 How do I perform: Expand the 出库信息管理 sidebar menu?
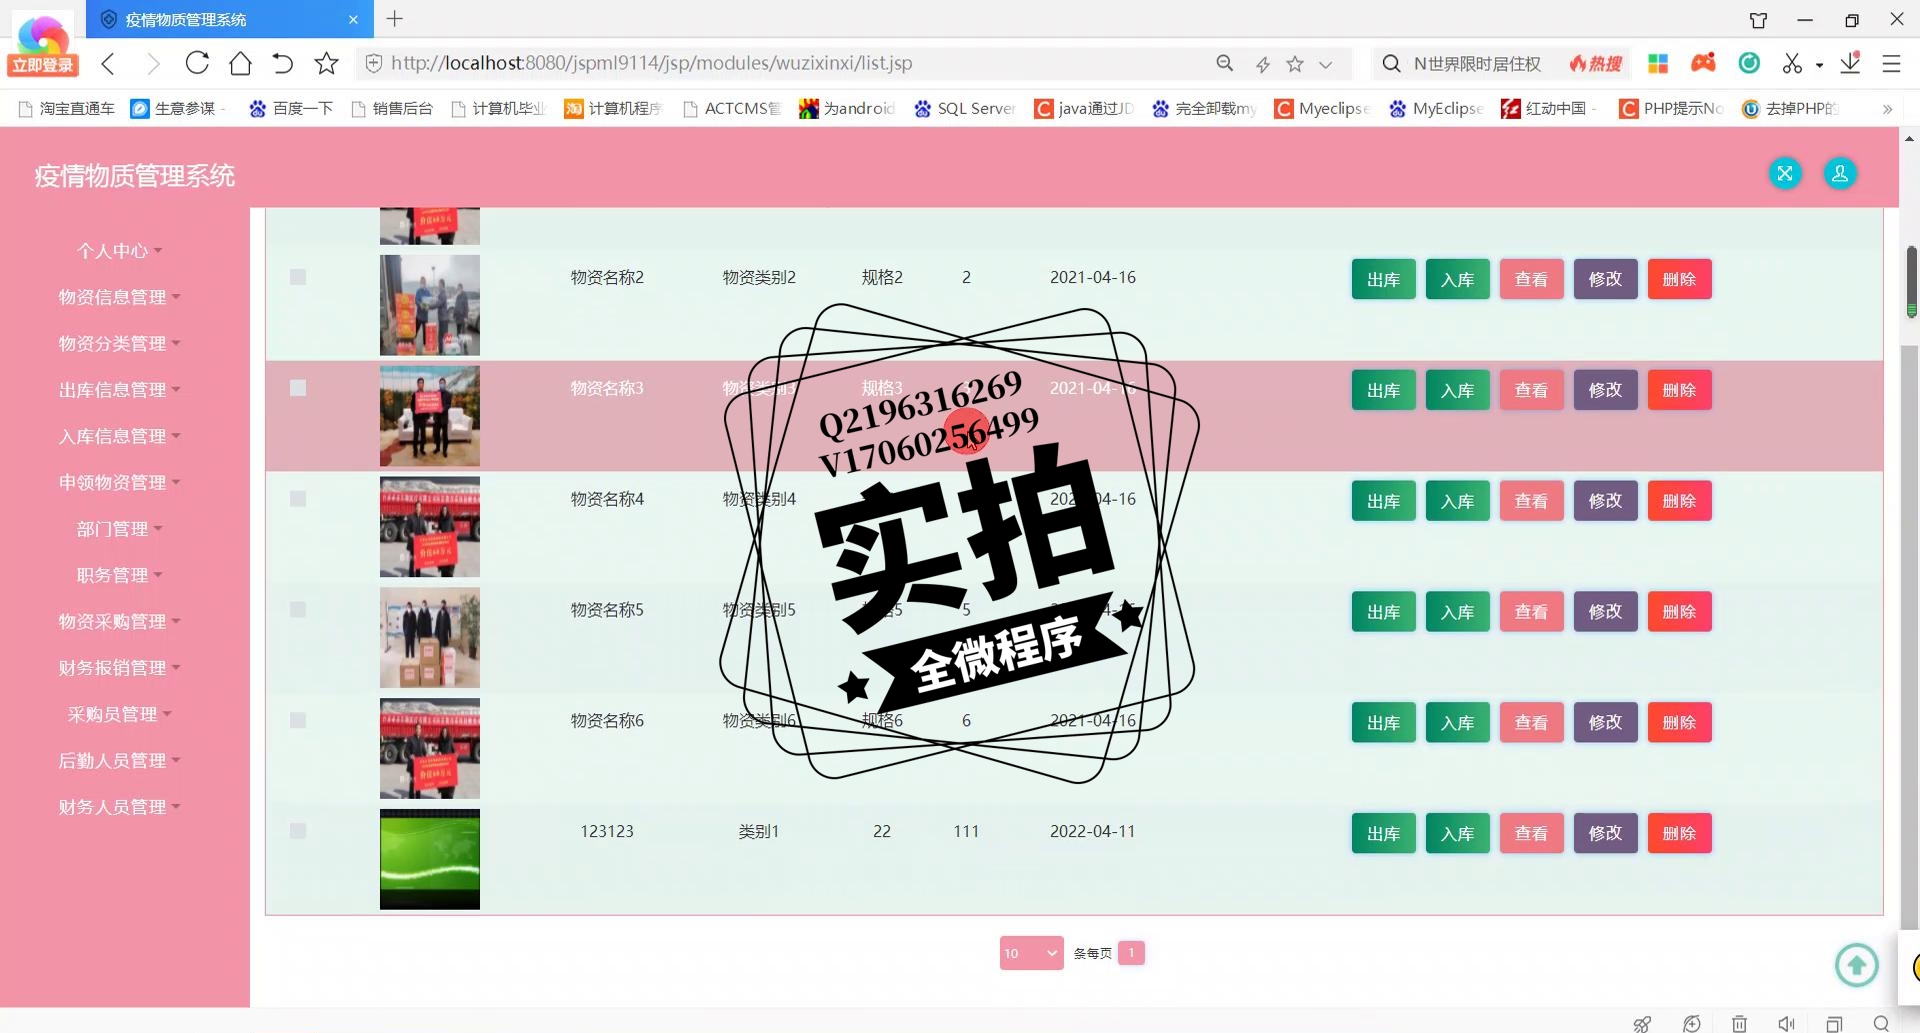(119, 390)
